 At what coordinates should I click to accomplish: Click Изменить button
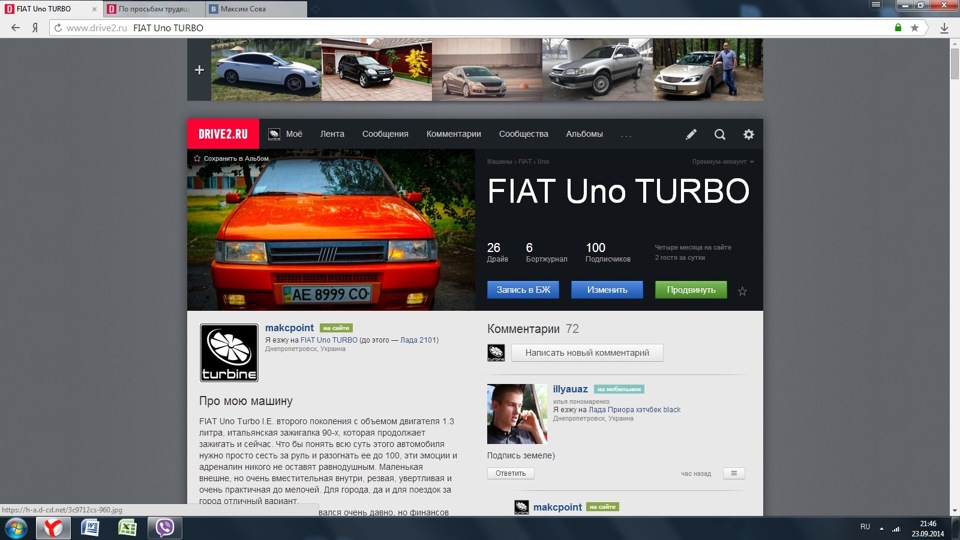click(x=607, y=290)
